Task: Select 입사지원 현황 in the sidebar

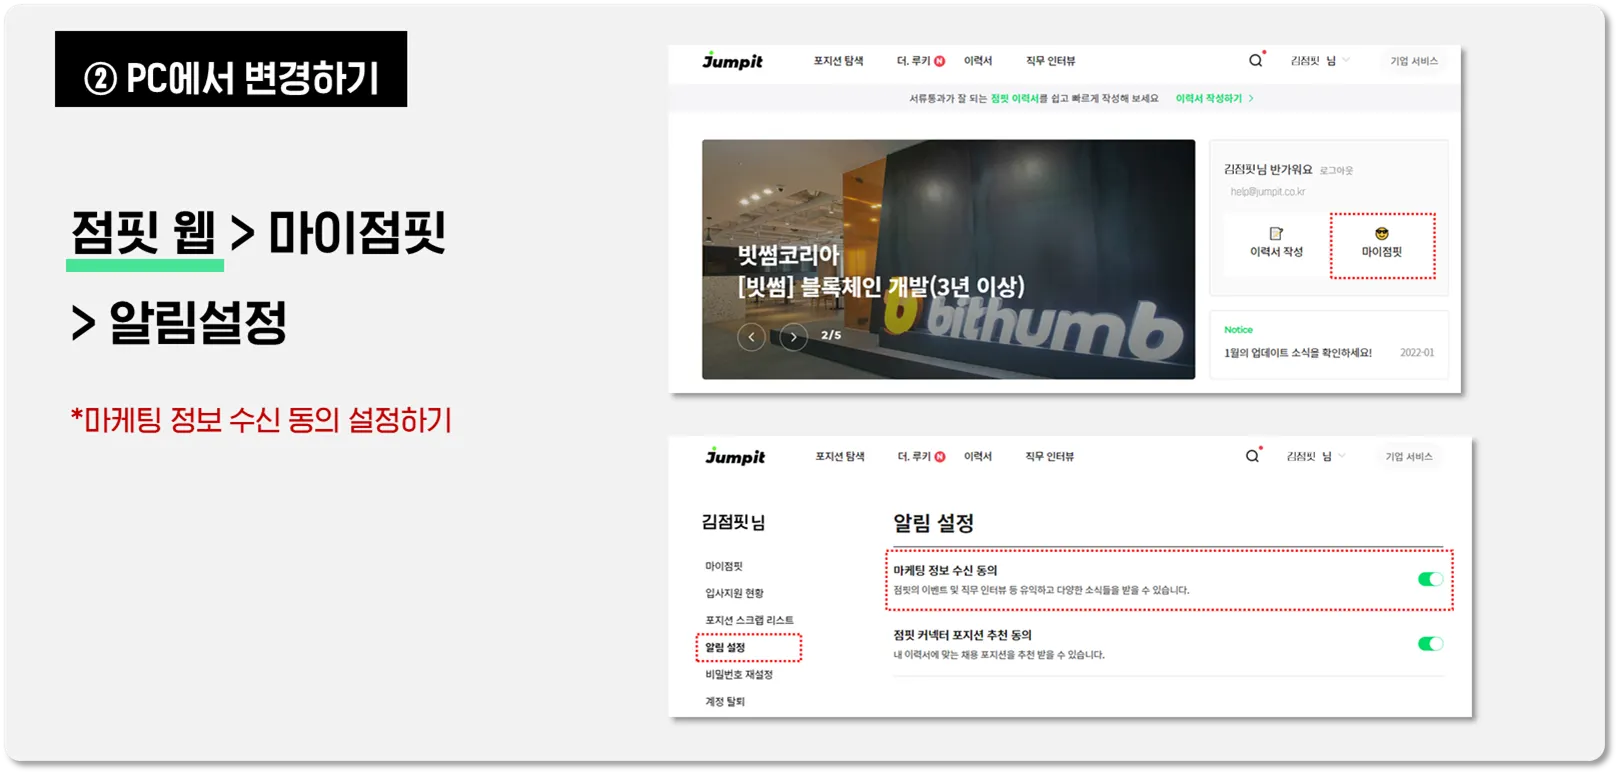Action: (x=734, y=593)
